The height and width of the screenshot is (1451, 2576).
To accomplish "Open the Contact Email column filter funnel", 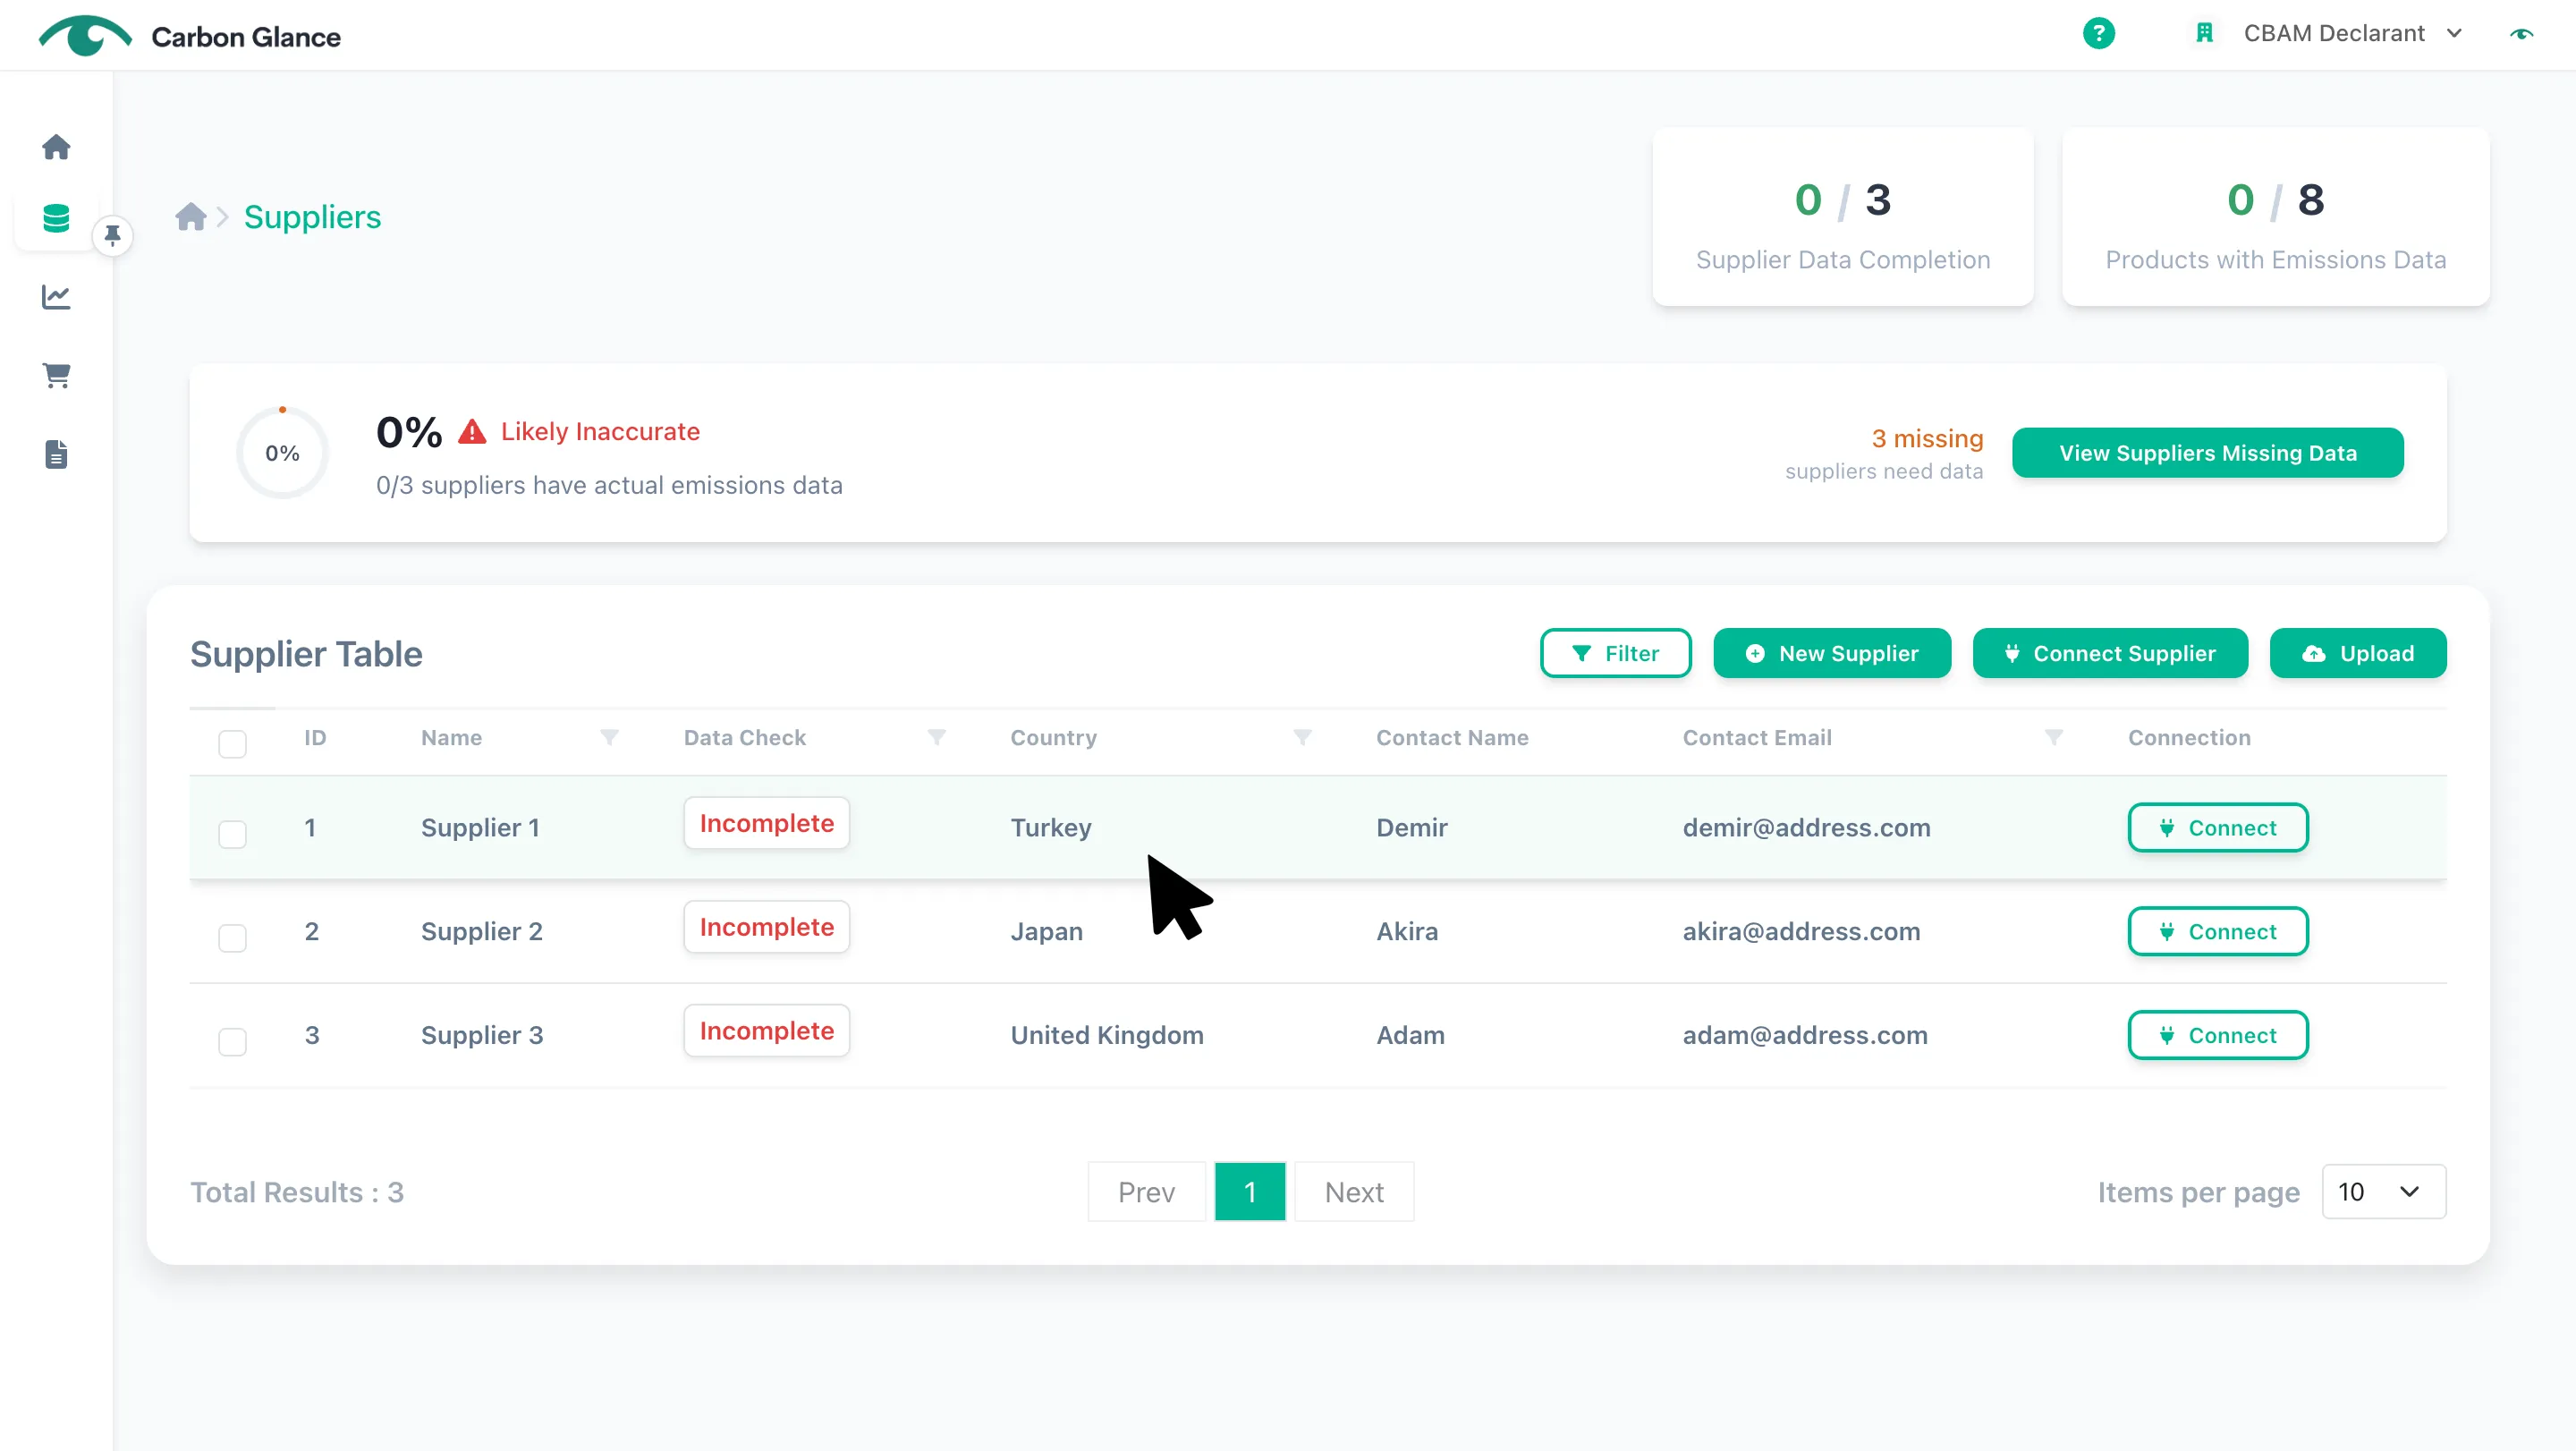I will pos(2054,737).
